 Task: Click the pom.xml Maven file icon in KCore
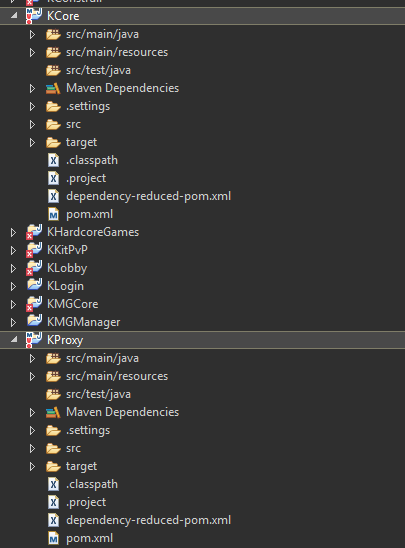coord(53,214)
